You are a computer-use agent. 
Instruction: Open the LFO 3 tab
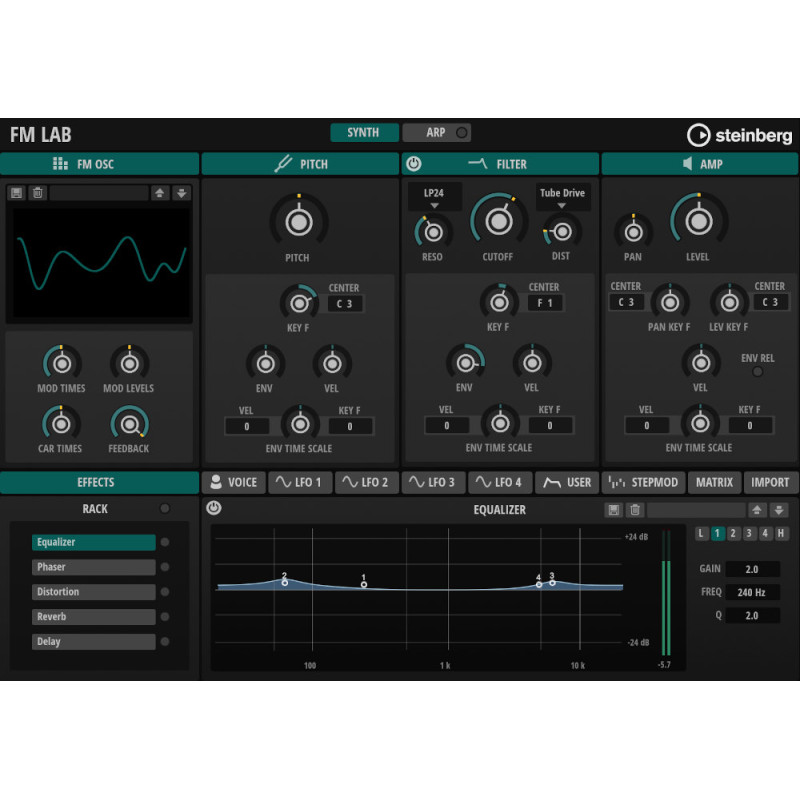pyautogui.click(x=433, y=482)
